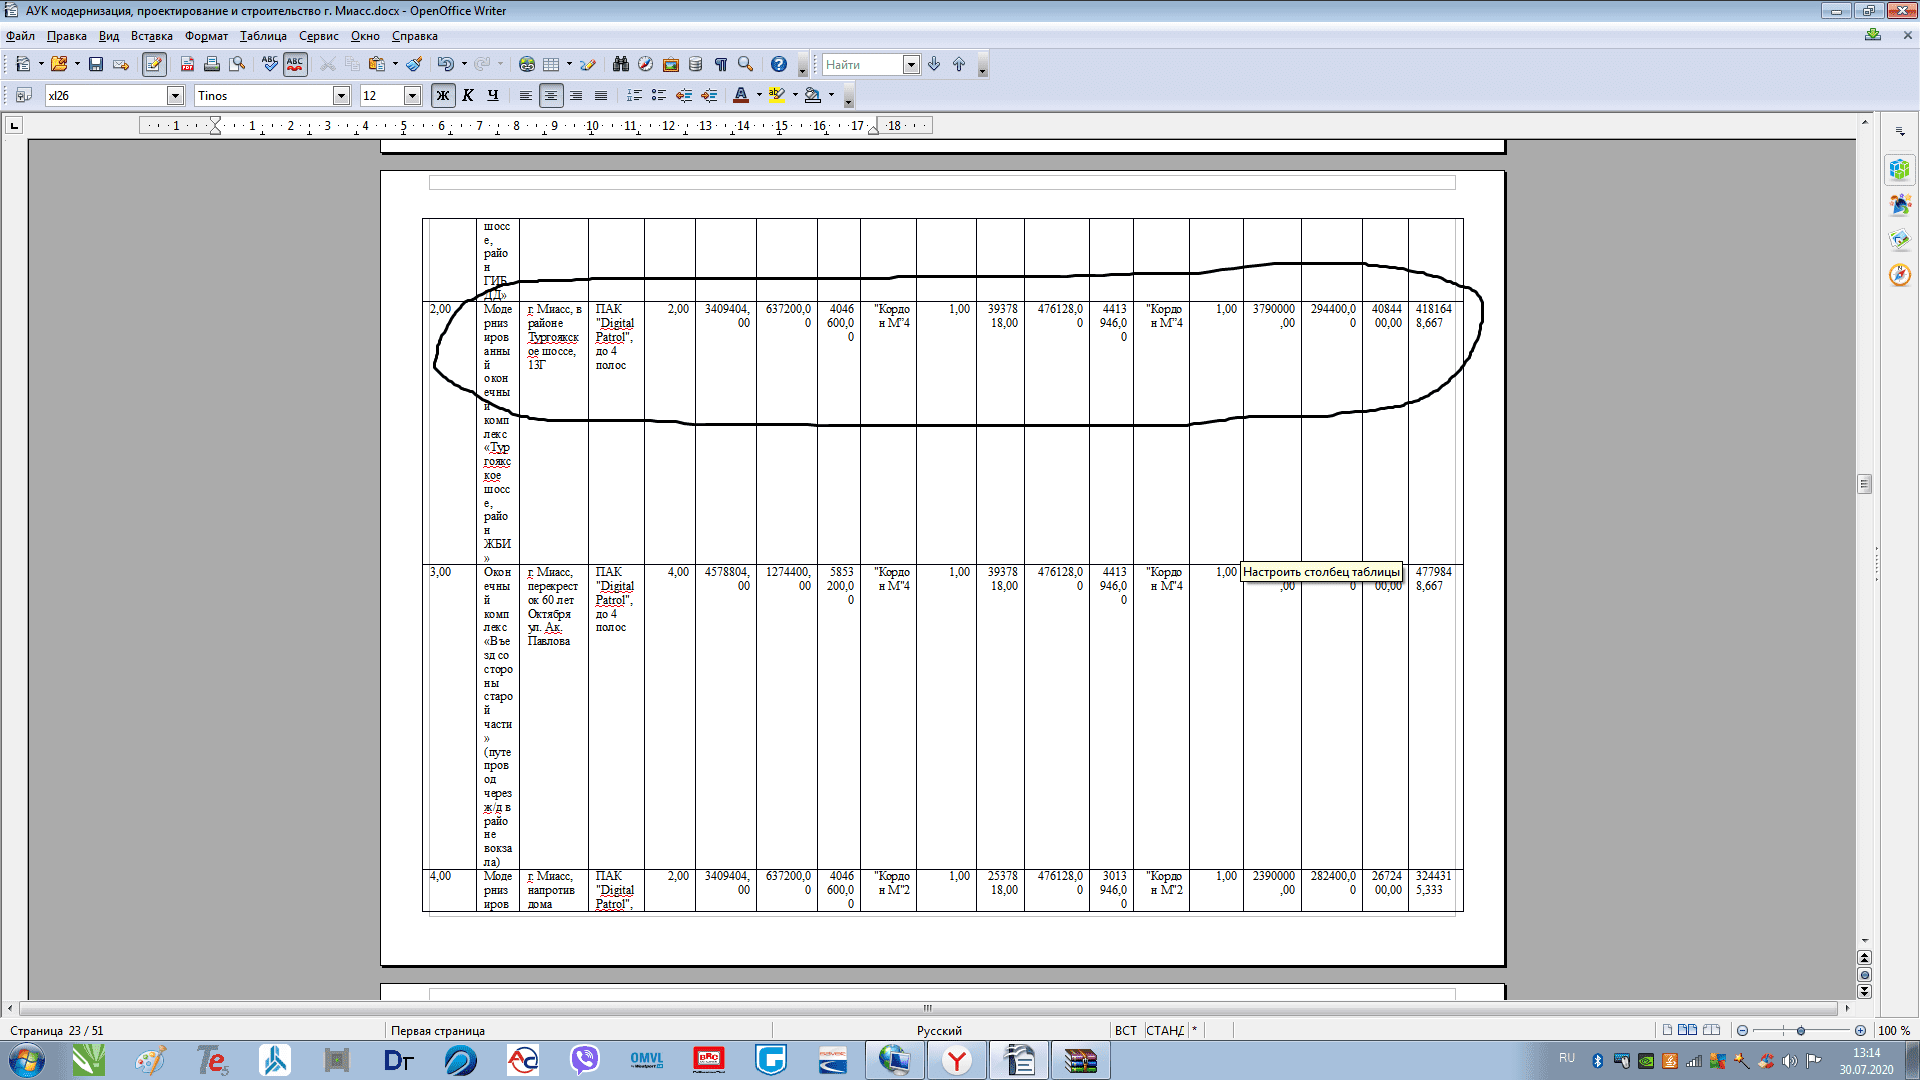Expand the font size dropdown

click(x=412, y=95)
